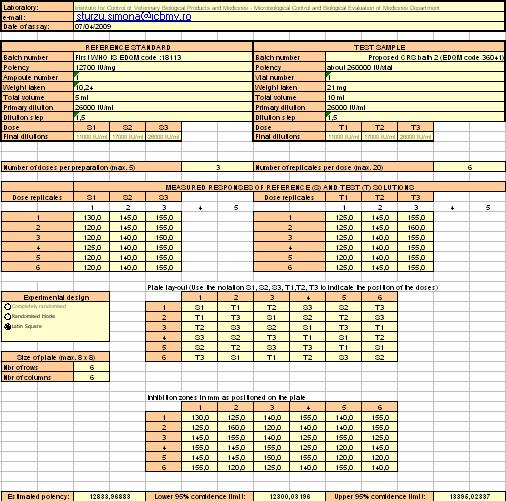Select plate lay-out row 4 column 4 cell T1
Viewport: 506px width, 501px height.
pos(307,337)
